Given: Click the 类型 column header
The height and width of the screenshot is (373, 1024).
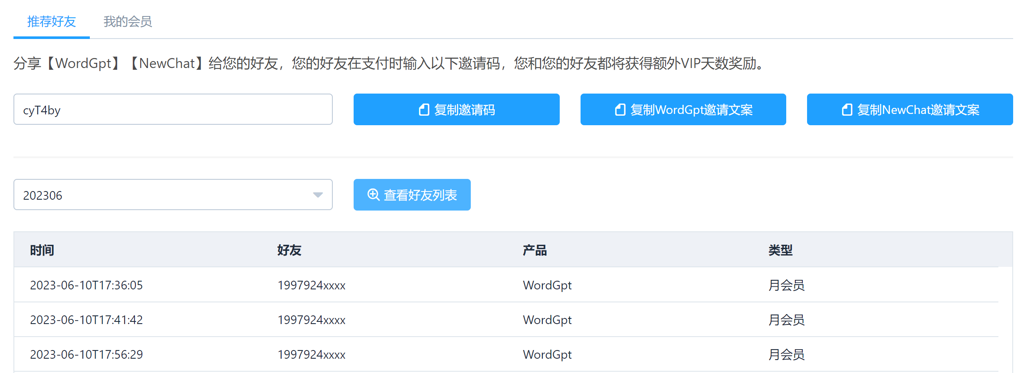Looking at the screenshot, I should (x=781, y=250).
